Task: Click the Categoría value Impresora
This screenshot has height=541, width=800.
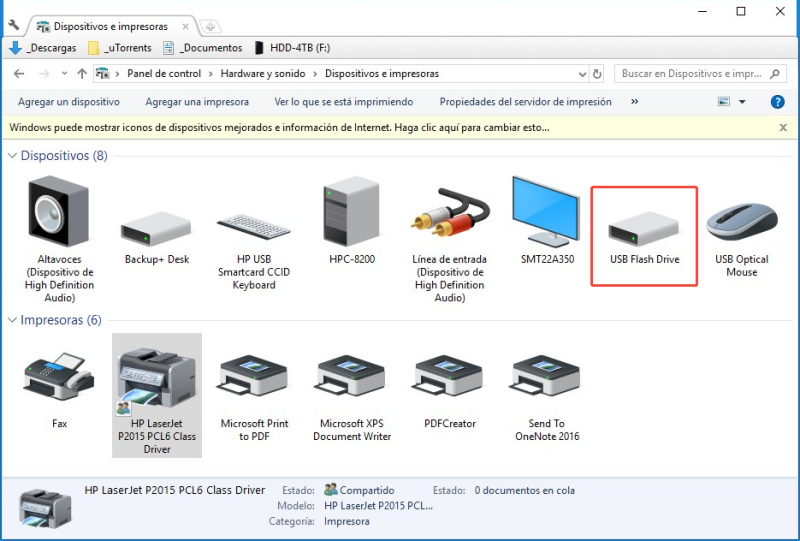Action: [346, 522]
